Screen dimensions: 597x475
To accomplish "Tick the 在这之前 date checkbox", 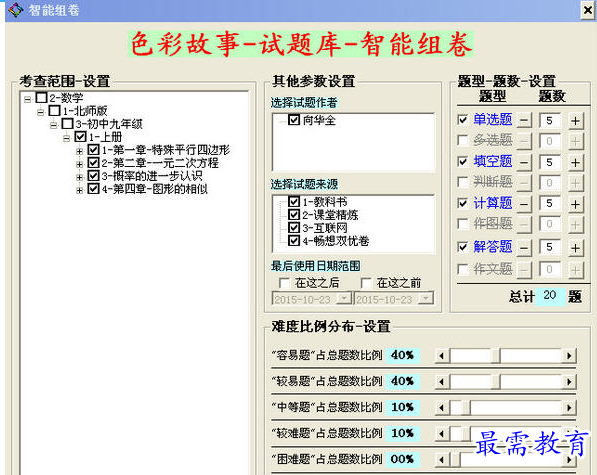I will tap(366, 283).
